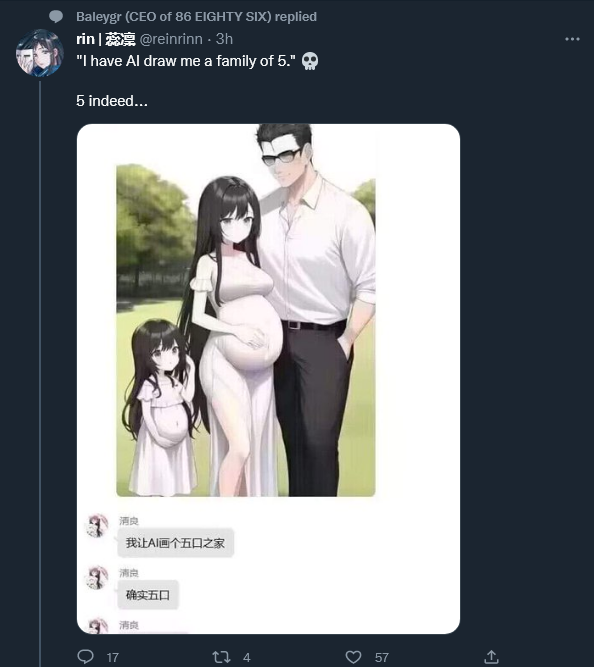Click the retweet count 4

click(x=247, y=658)
